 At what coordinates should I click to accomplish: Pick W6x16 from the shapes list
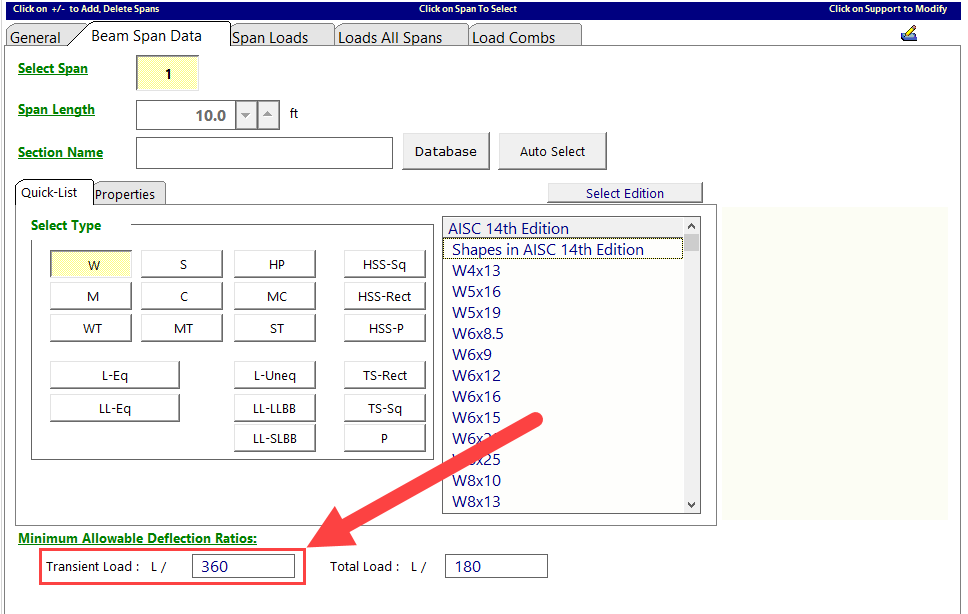(x=563, y=397)
